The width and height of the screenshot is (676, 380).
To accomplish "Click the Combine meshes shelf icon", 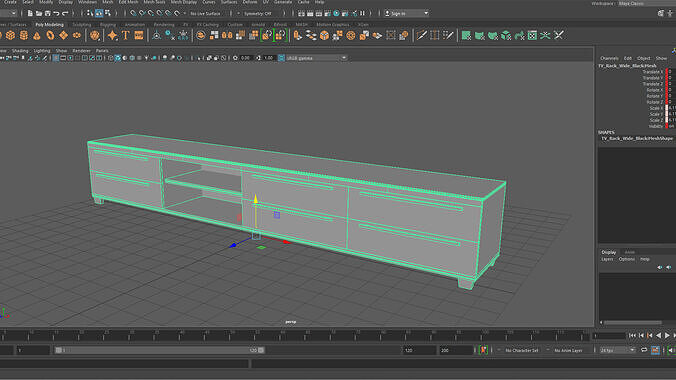I will 200,35.
